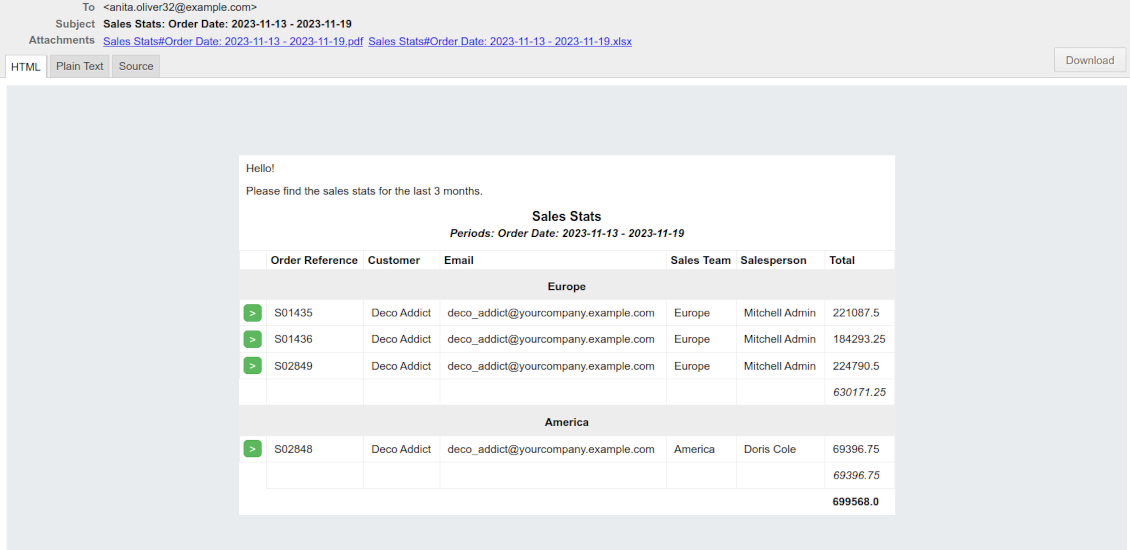Click salesperson Doris Cole
Screen dimensions: 1130x550
tap(770, 449)
